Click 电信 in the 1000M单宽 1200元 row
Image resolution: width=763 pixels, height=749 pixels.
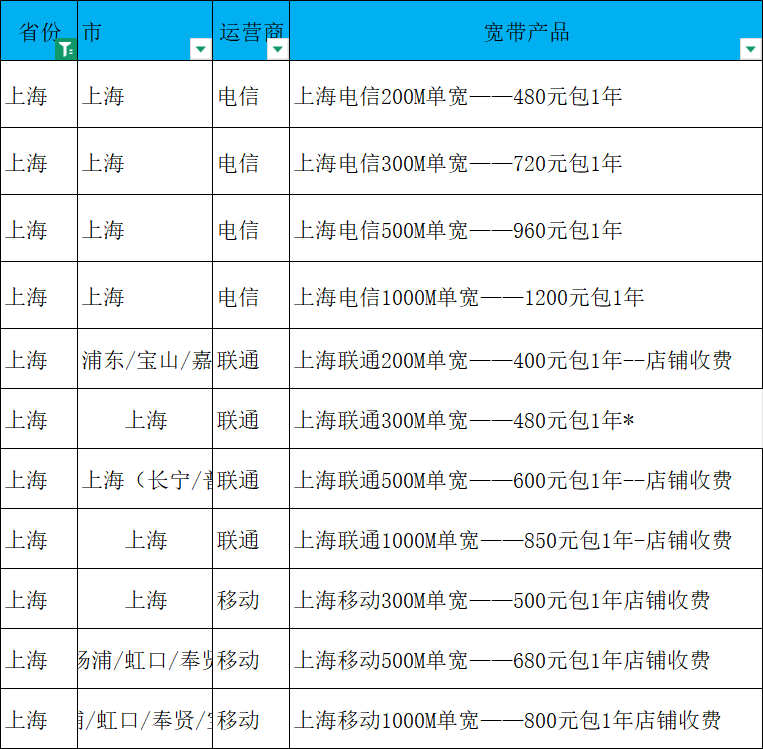(238, 297)
